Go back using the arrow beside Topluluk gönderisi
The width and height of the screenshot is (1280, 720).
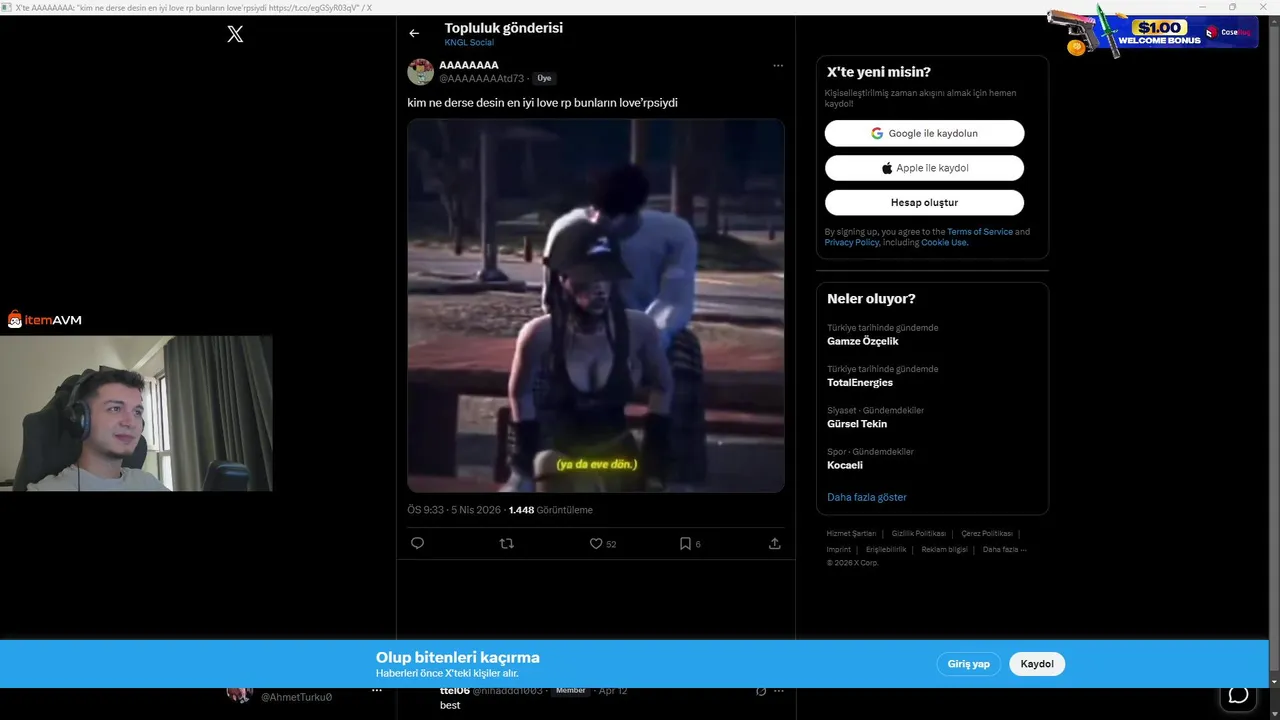coord(414,33)
